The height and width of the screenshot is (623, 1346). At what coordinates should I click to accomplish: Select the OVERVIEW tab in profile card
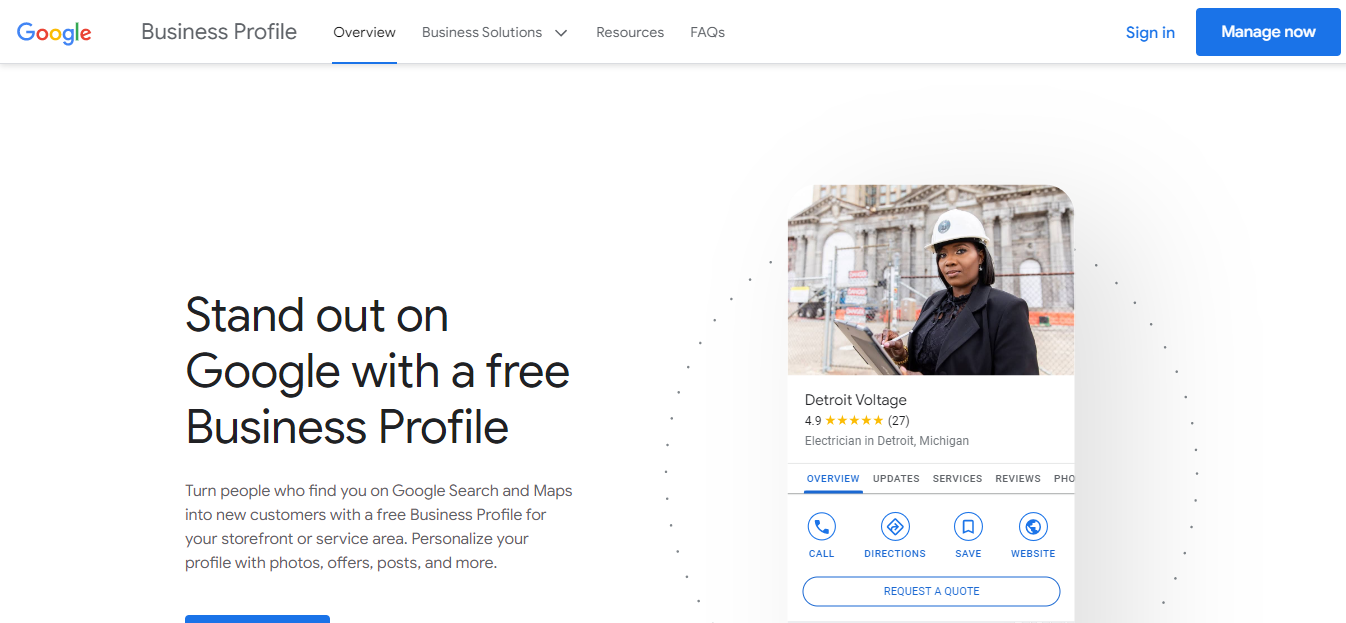833,479
